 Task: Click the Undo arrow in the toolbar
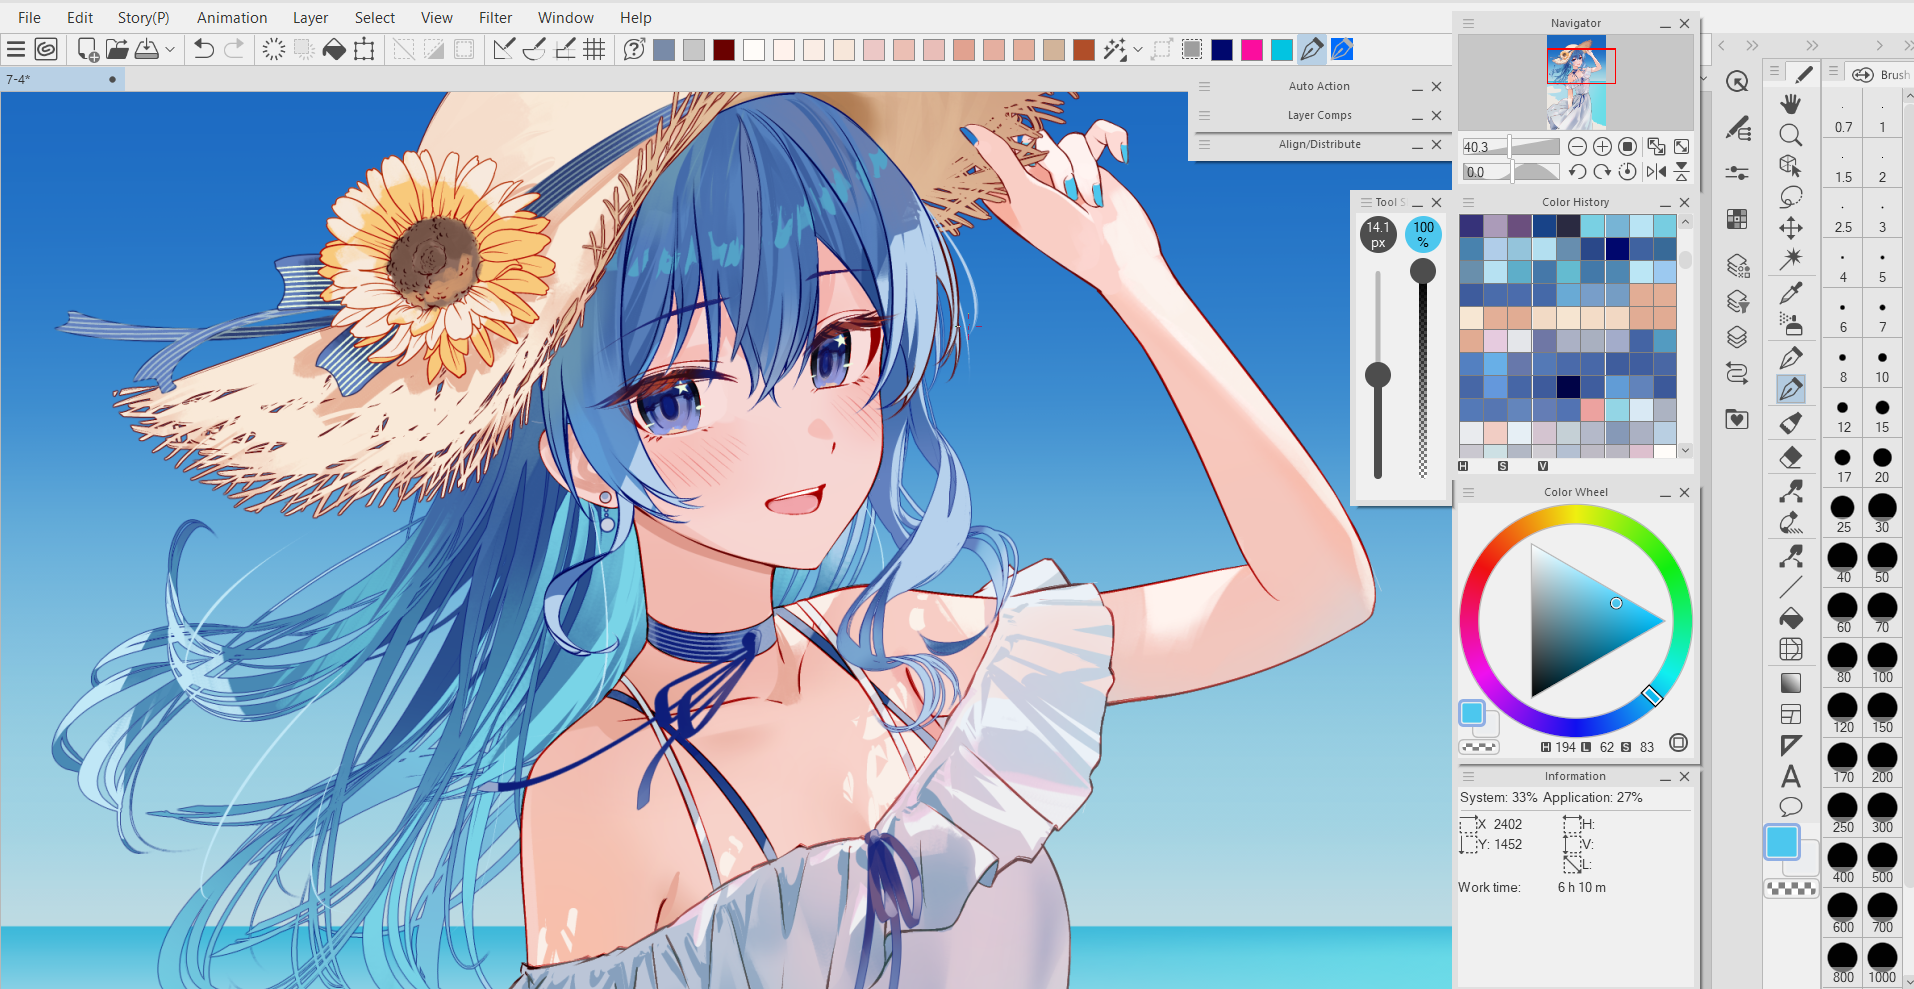tap(204, 49)
